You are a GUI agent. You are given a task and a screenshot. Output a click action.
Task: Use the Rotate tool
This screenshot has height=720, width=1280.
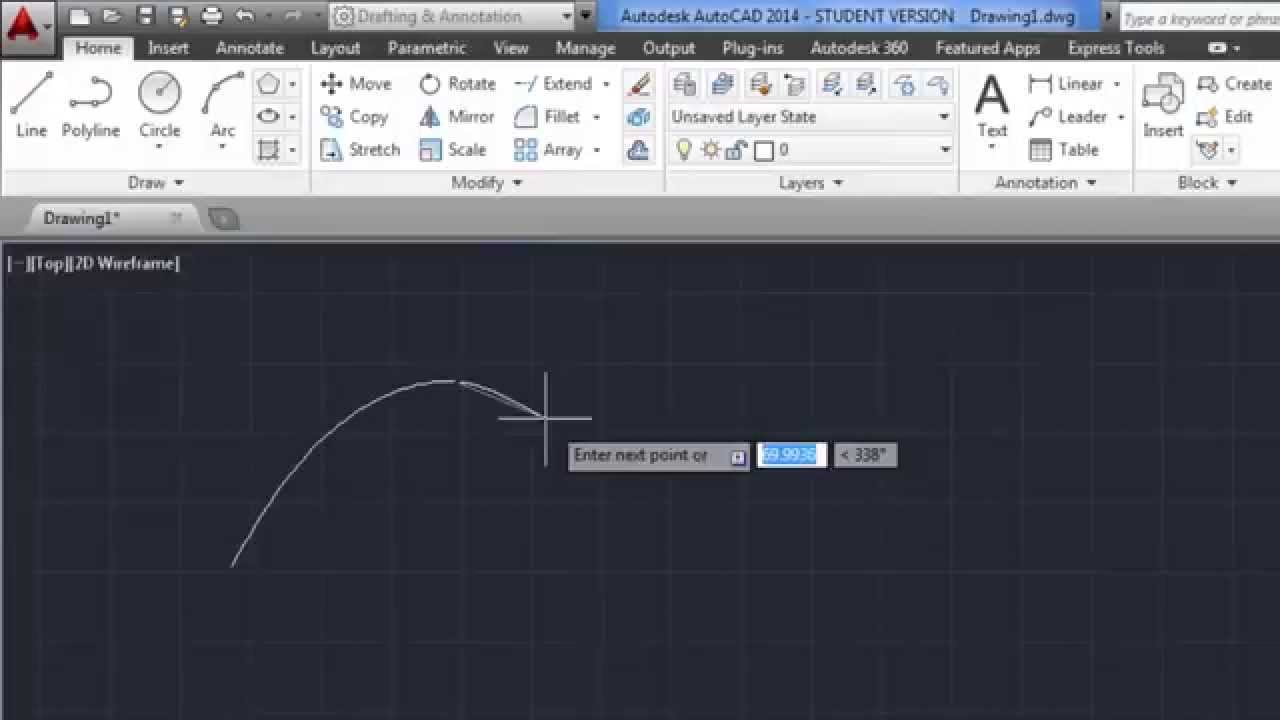click(x=457, y=84)
